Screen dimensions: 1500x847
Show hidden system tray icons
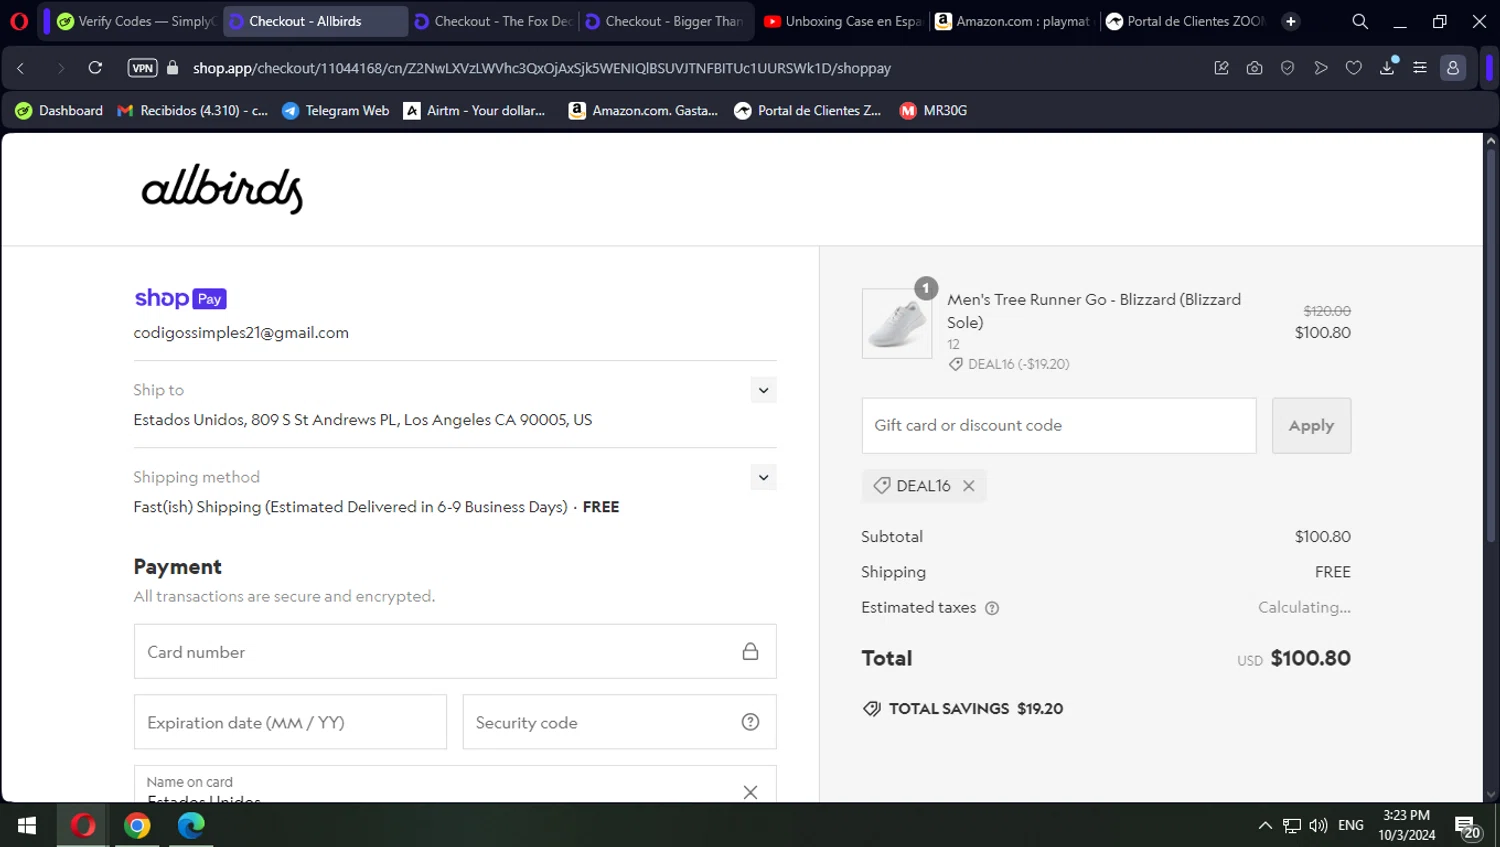[1265, 825]
